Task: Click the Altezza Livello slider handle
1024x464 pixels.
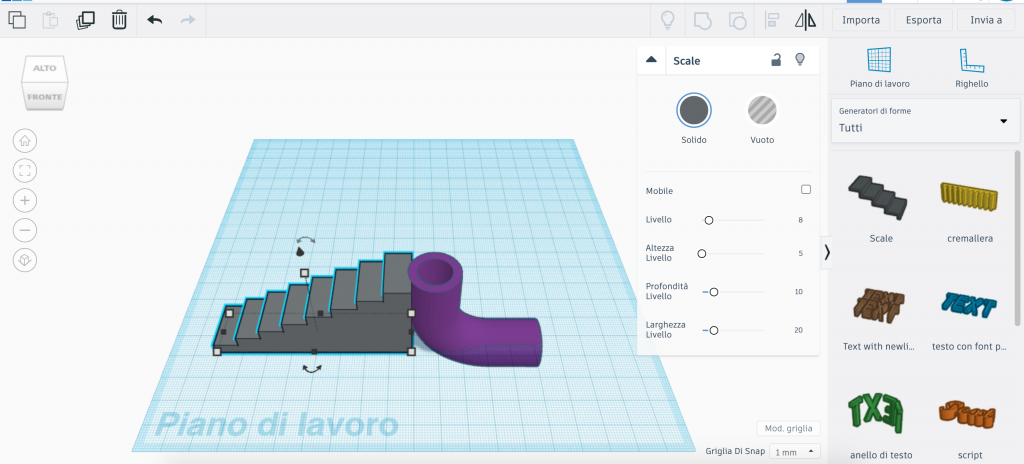Action: (x=701, y=254)
